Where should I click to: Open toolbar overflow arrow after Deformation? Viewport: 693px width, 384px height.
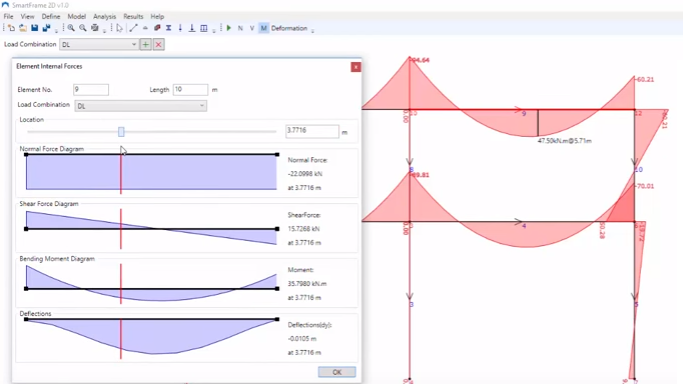point(312,30)
